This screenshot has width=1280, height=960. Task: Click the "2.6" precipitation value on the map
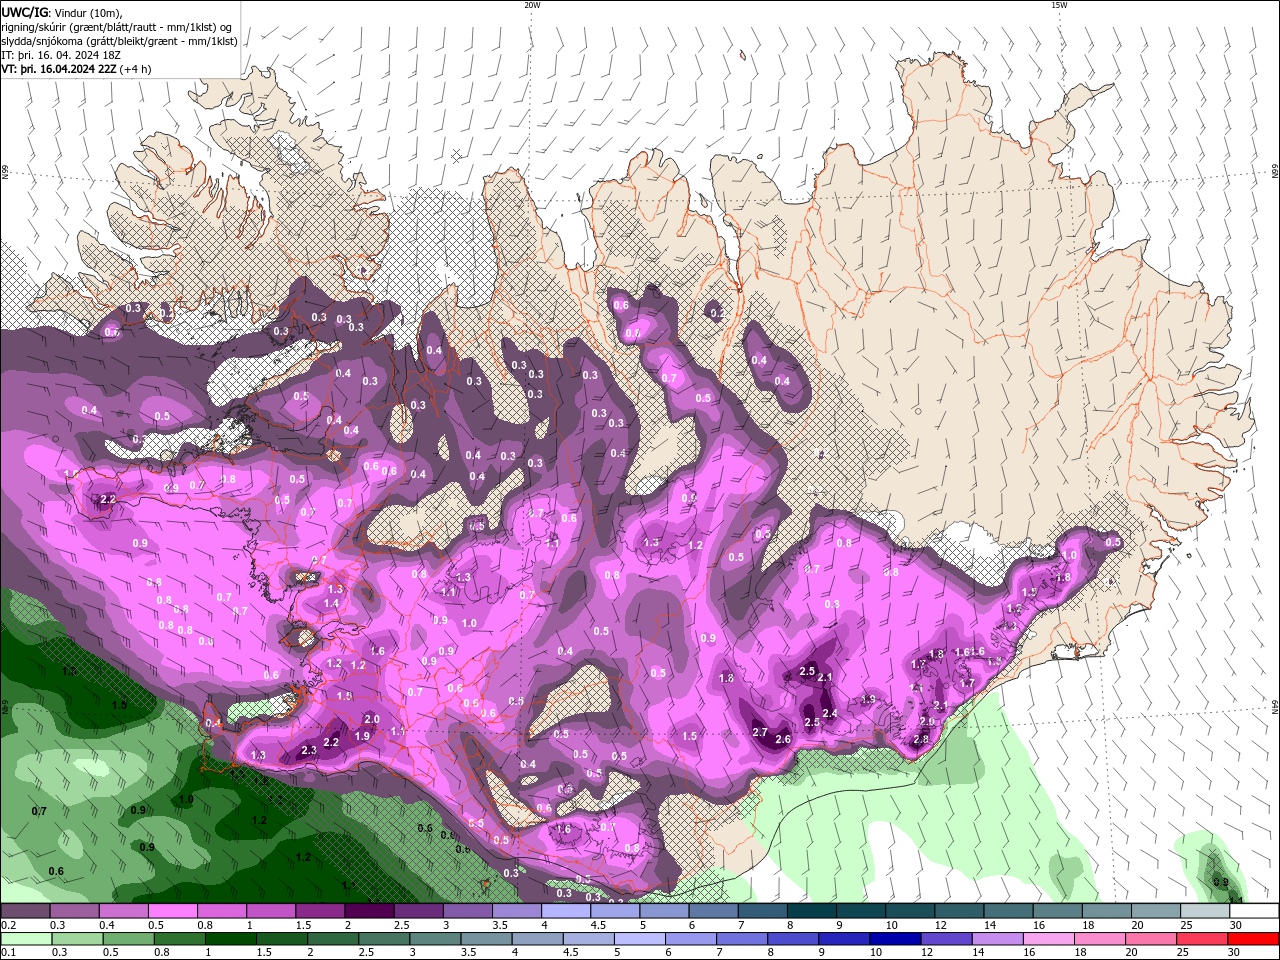coord(783,739)
